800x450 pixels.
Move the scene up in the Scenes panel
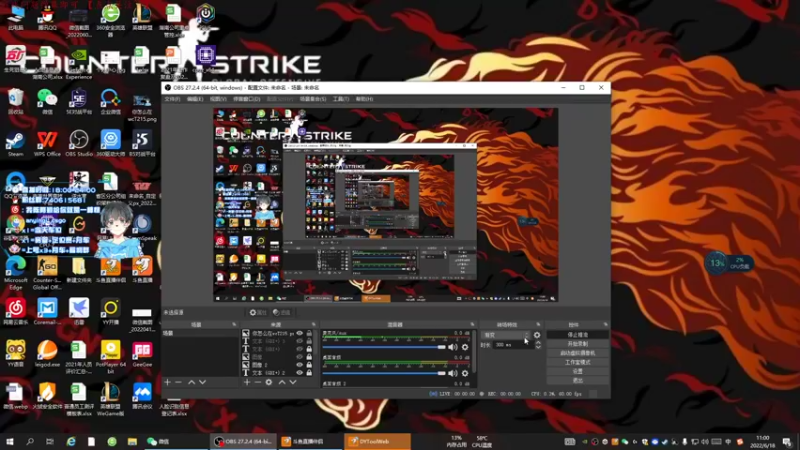point(191,382)
